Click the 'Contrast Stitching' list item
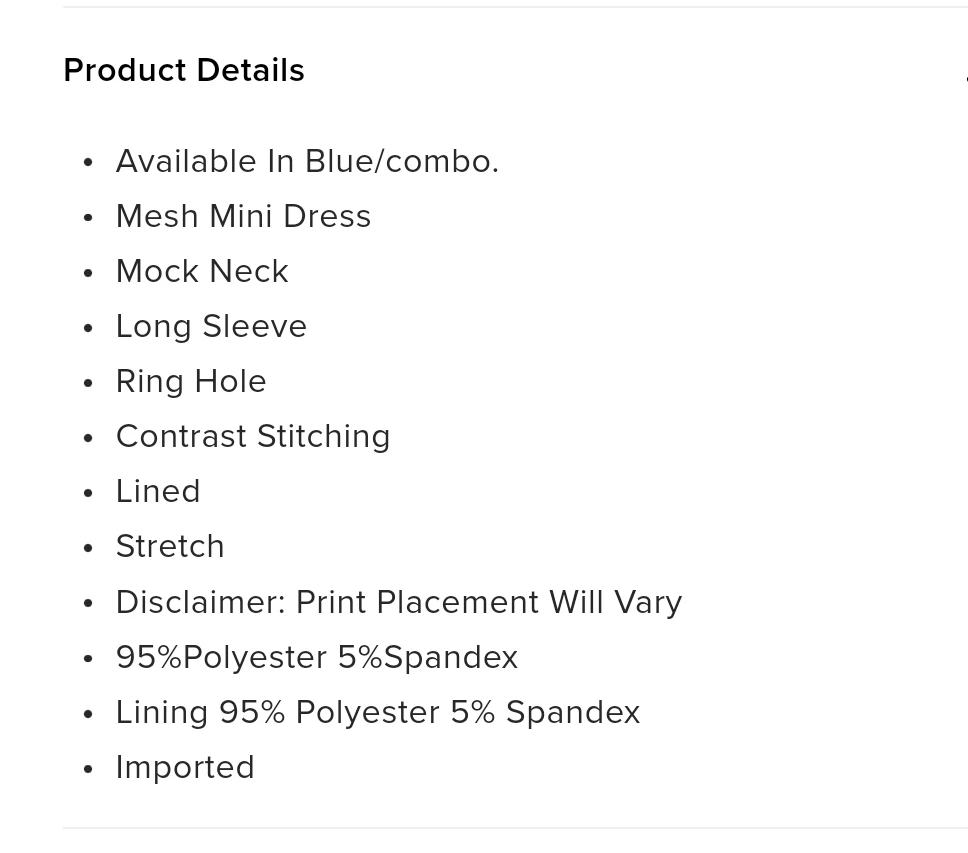This screenshot has height=853, width=968. tap(253, 436)
